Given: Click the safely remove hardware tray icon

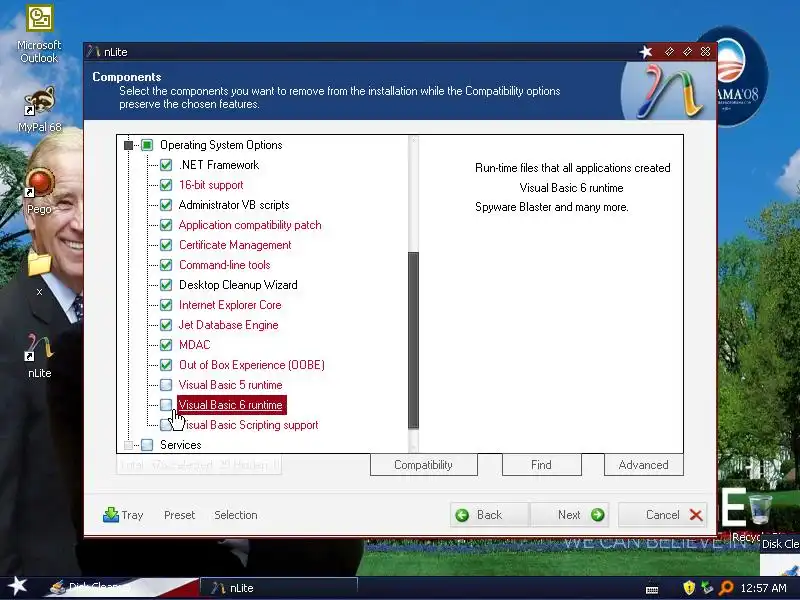Looking at the screenshot, I should 707,588.
